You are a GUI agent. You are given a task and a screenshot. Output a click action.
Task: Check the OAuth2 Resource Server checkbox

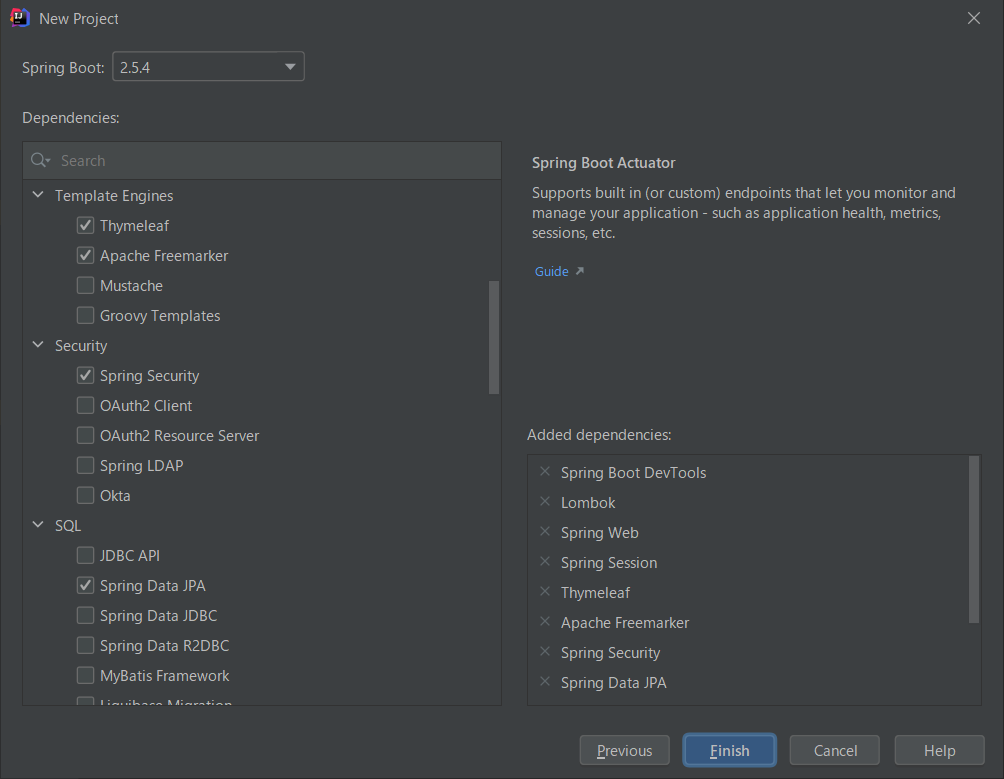(85, 435)
